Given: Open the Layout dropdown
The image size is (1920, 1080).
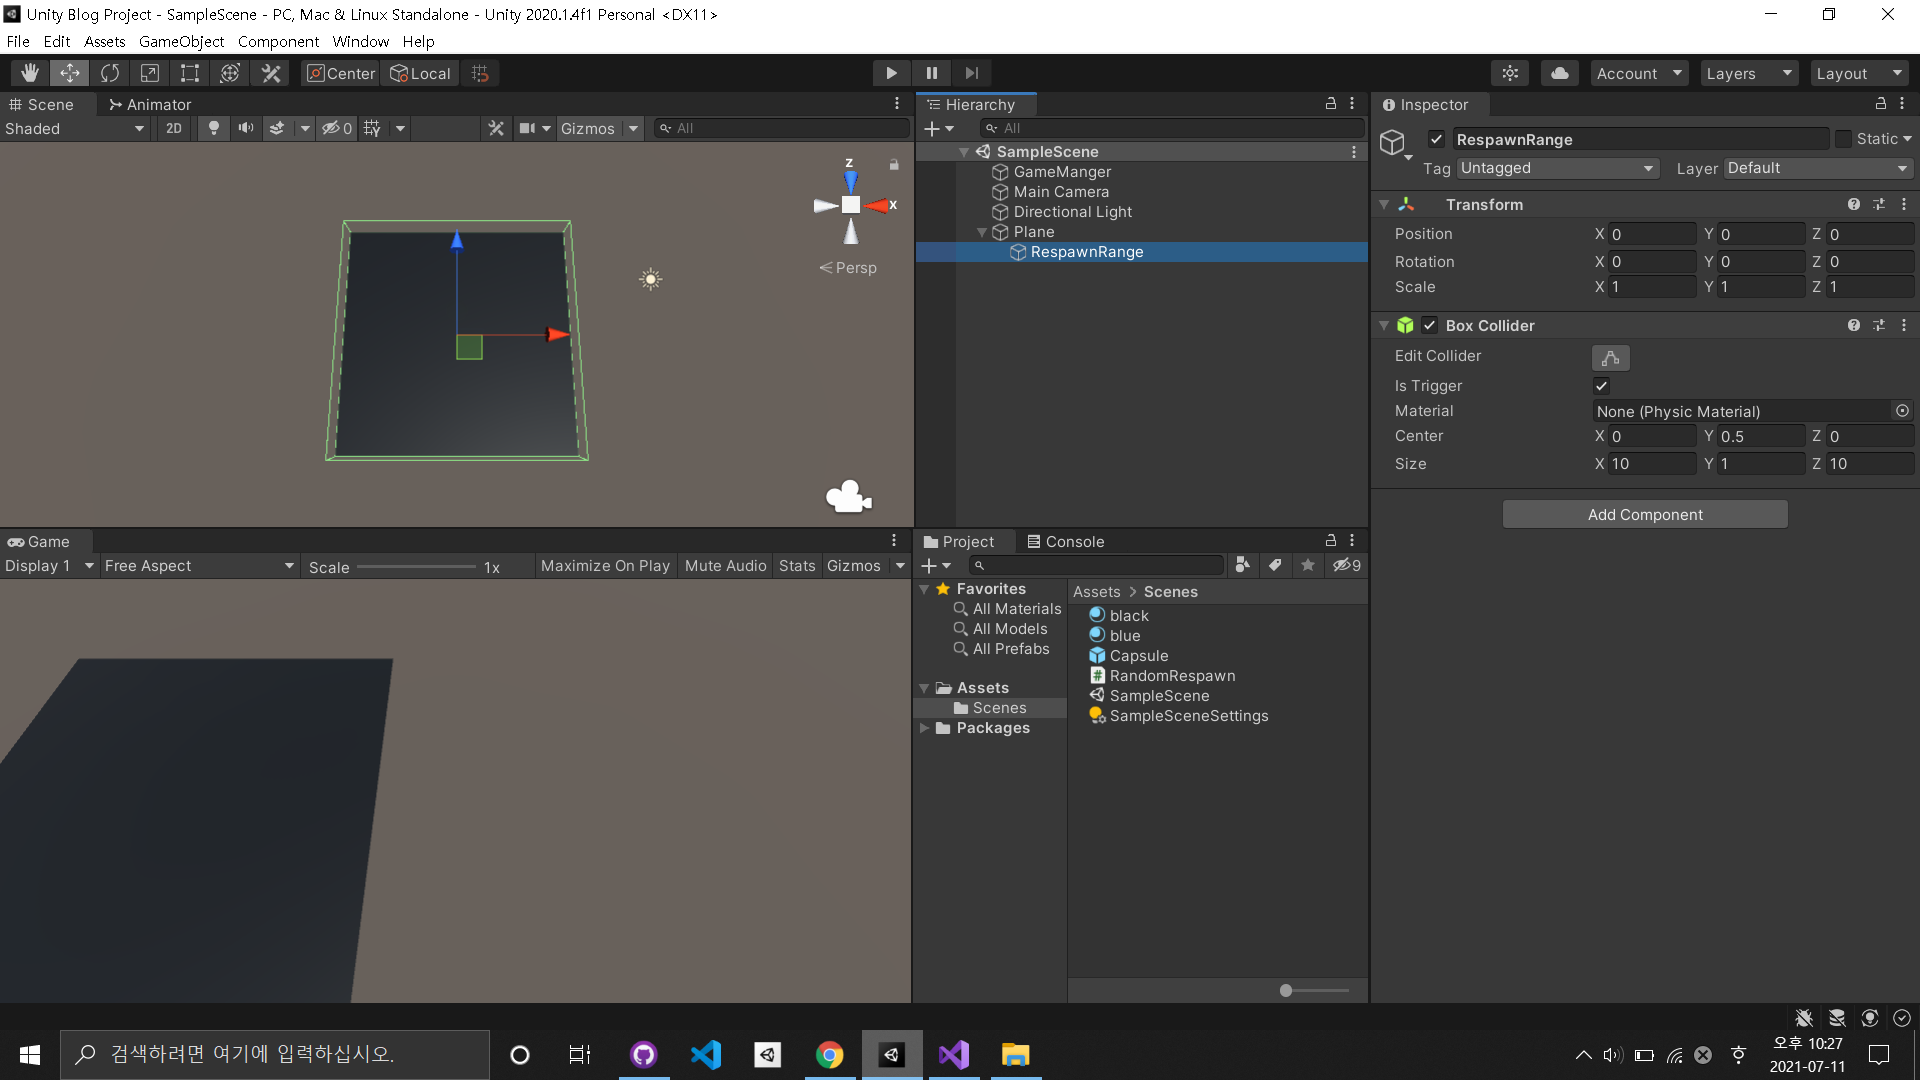Looking at the screenshot, I should click(x=1860, y=73).
